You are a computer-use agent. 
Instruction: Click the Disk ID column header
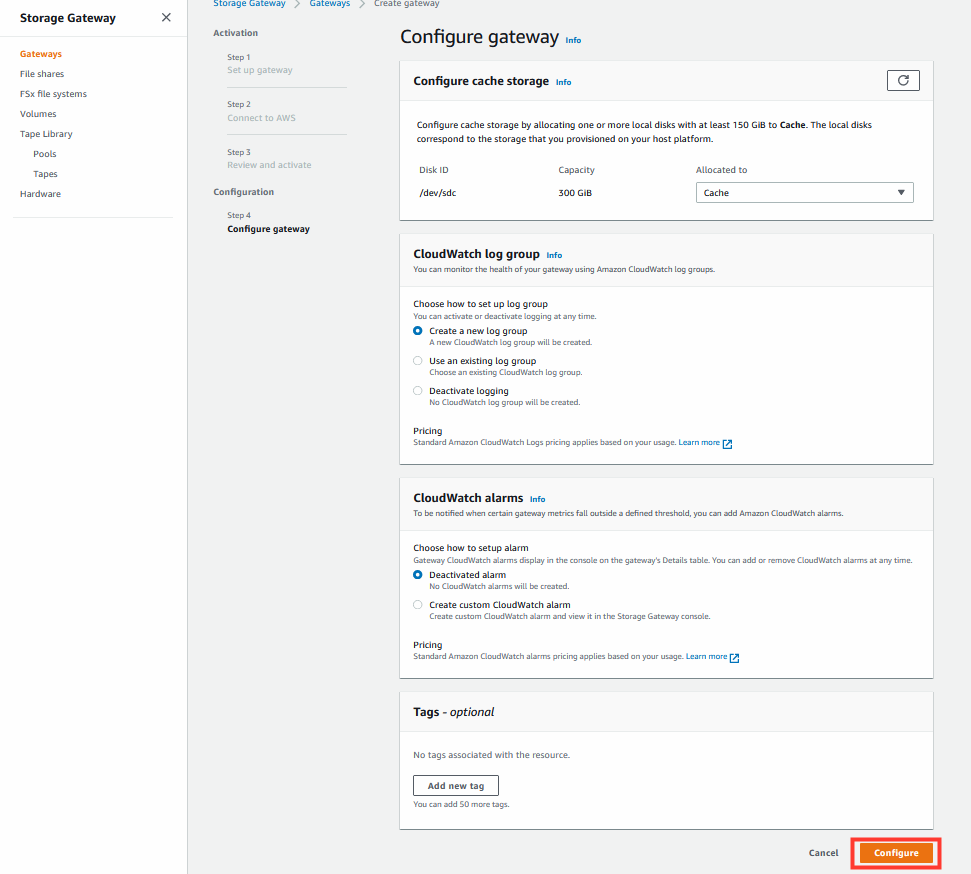pos(433,170)
